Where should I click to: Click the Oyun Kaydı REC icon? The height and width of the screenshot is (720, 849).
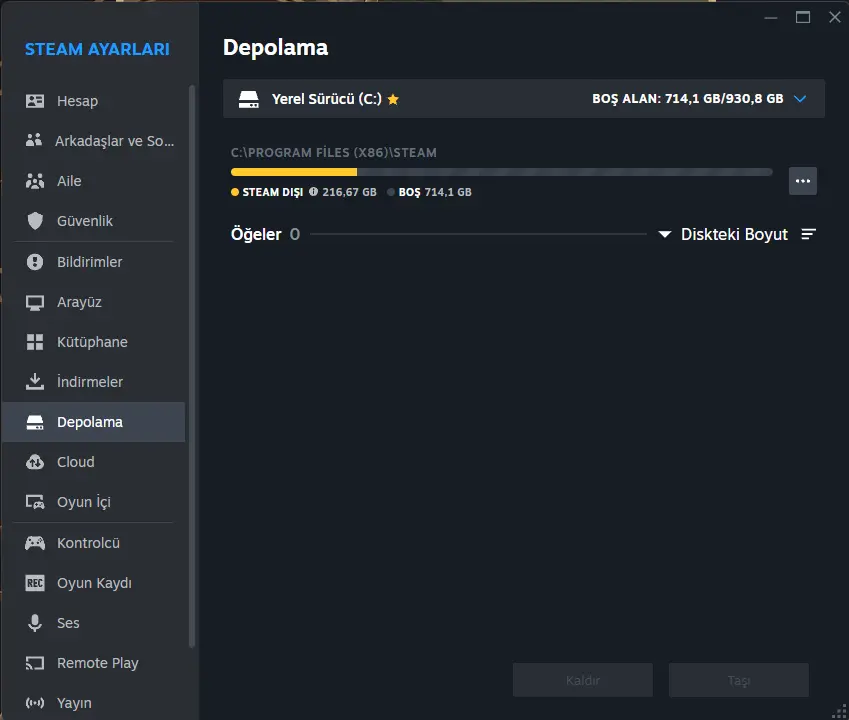pyautogui.click(x=35, y=583)
